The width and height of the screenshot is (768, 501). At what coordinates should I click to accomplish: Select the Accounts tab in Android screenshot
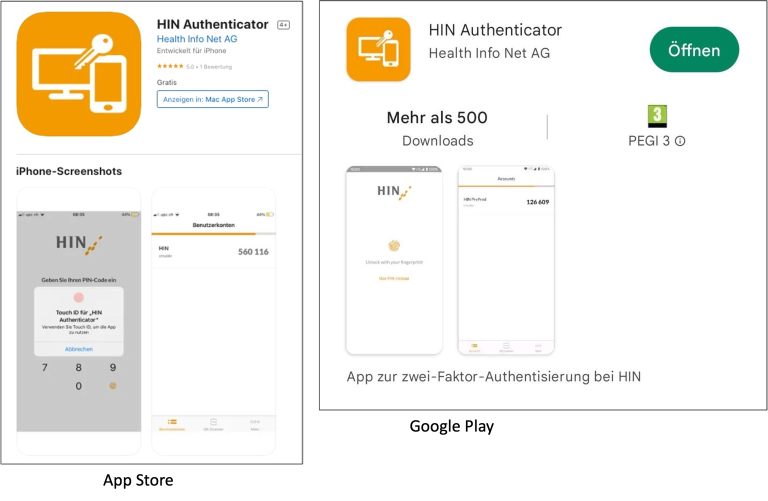pos(474,348)
